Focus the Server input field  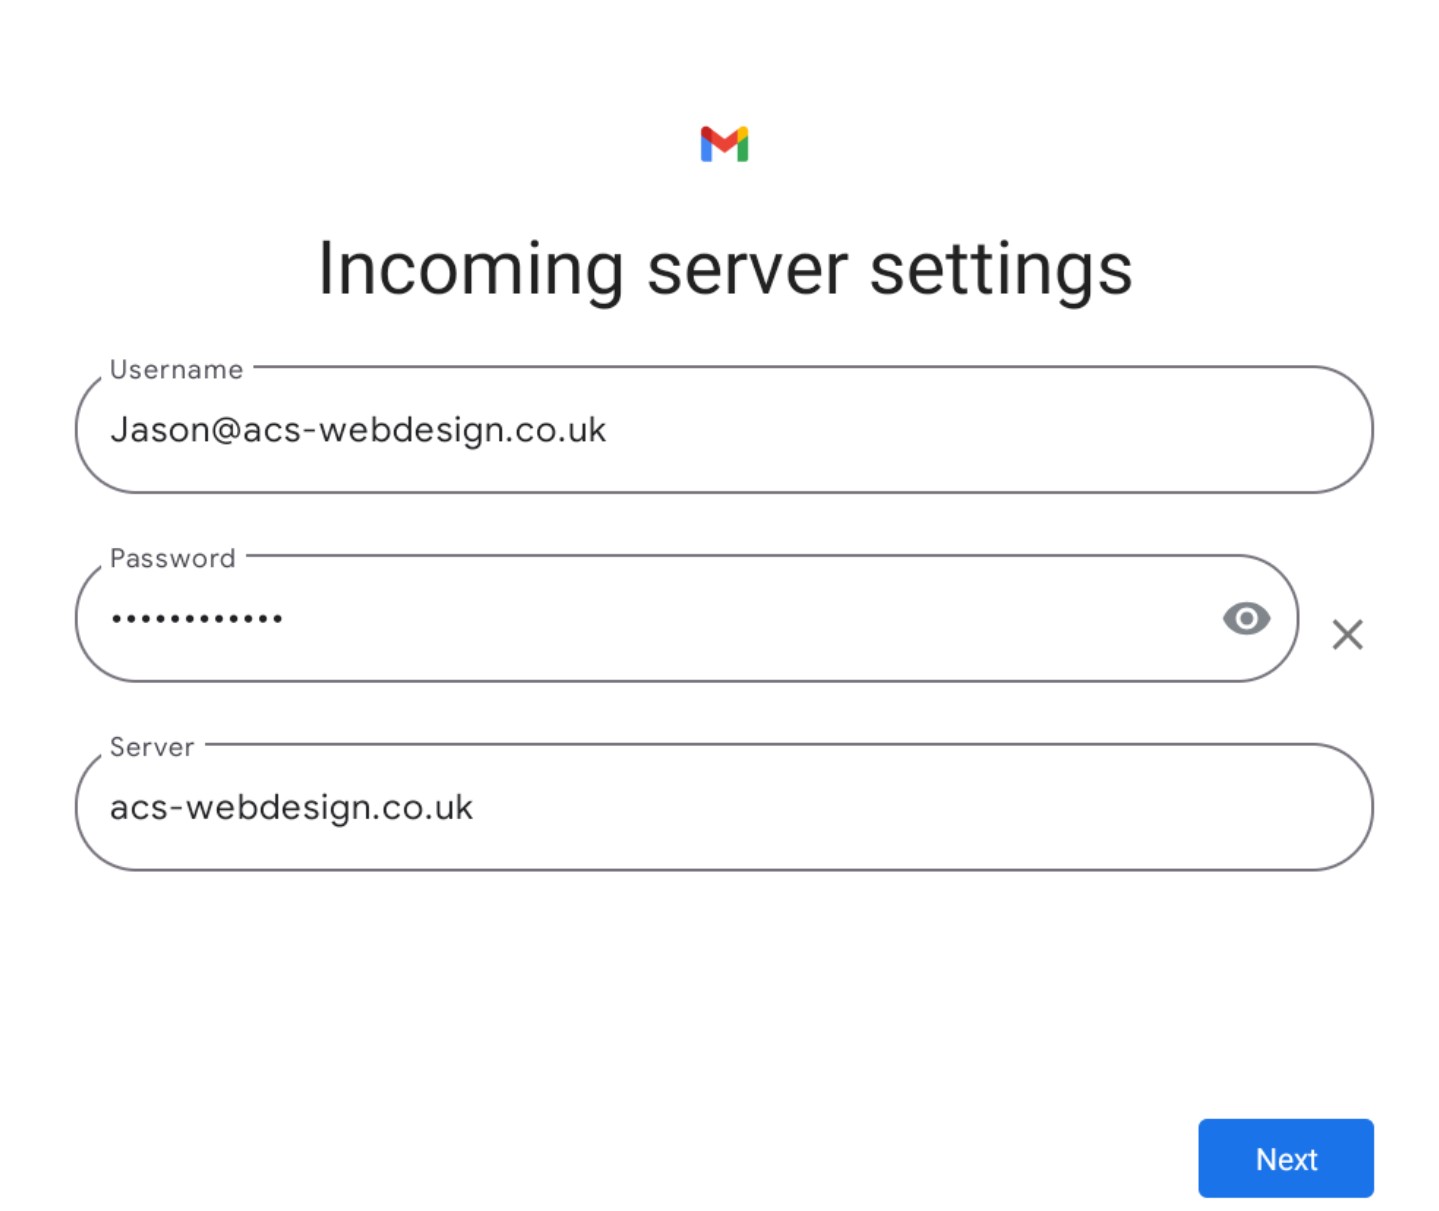[724, 807]
